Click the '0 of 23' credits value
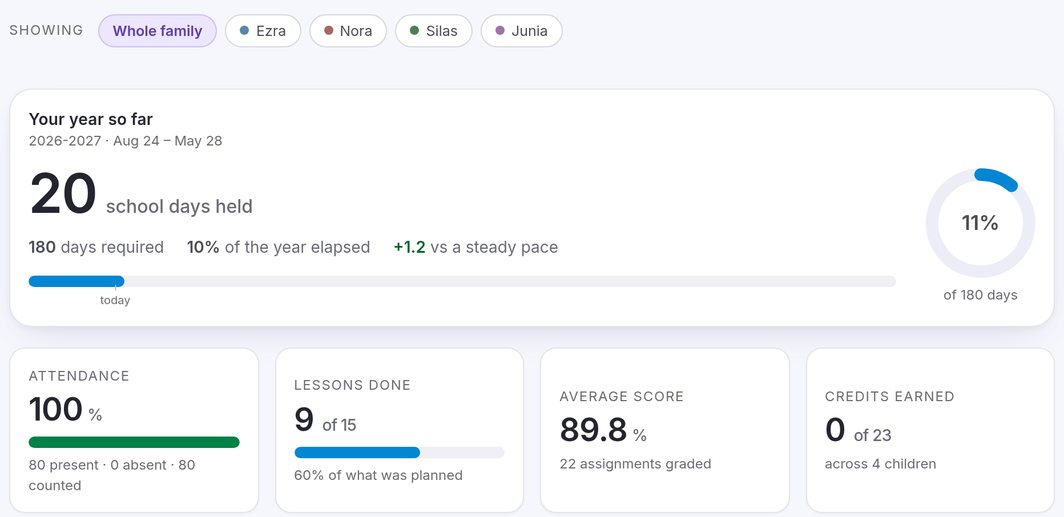The width and height of the screenshot is (1064, 517). coord(858,430)
